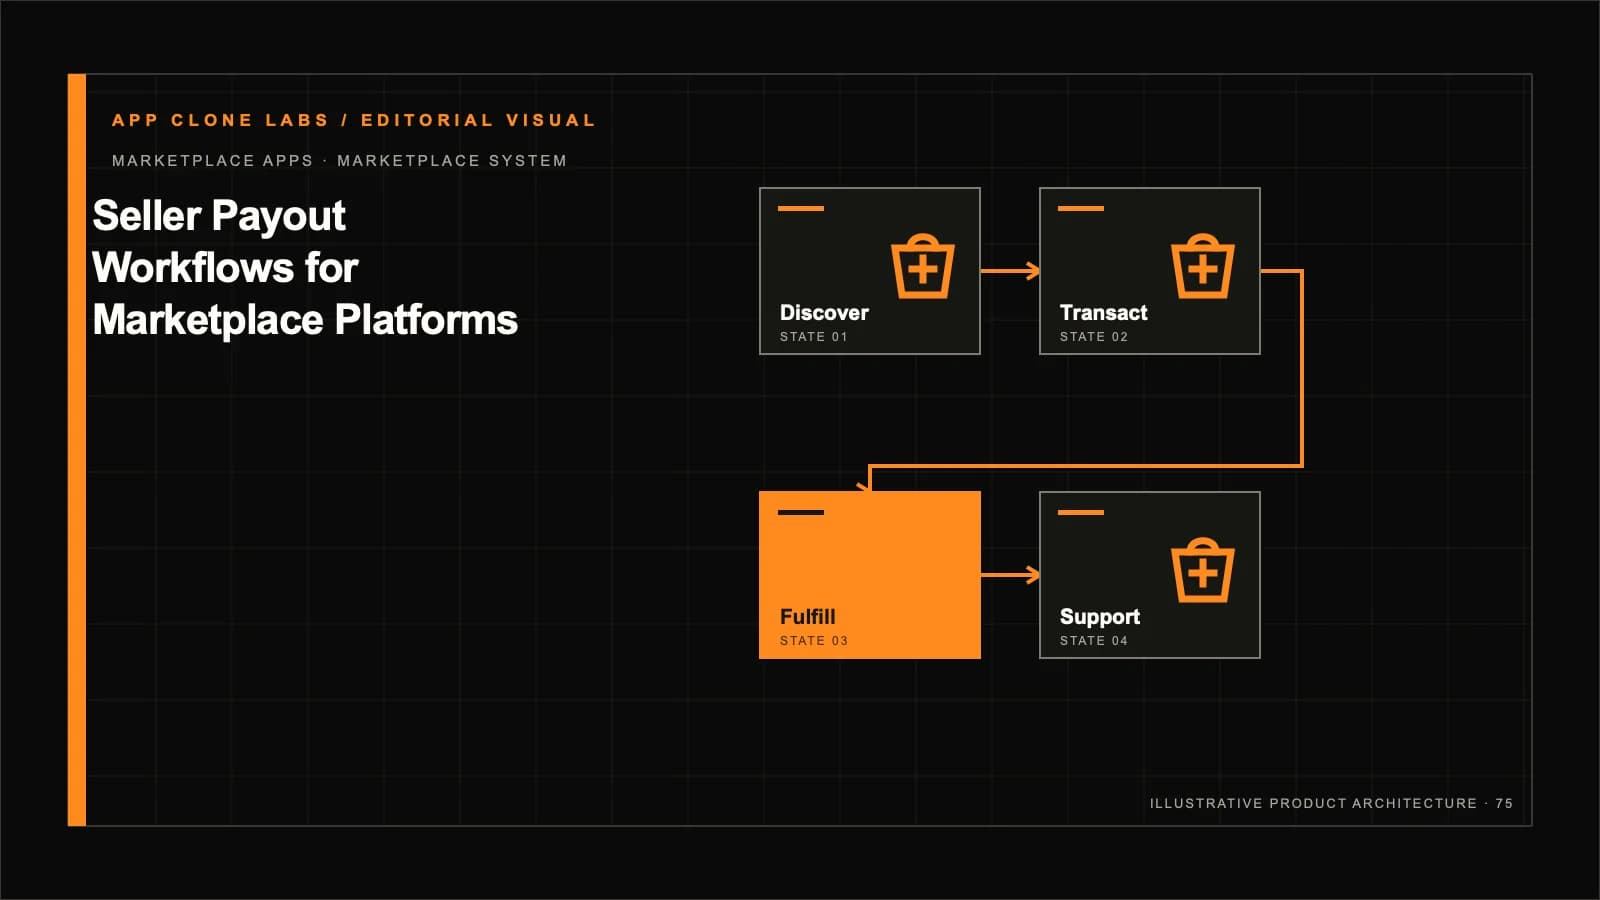
Task: Click the STATE 02 caption
Action: point(1093,337)
